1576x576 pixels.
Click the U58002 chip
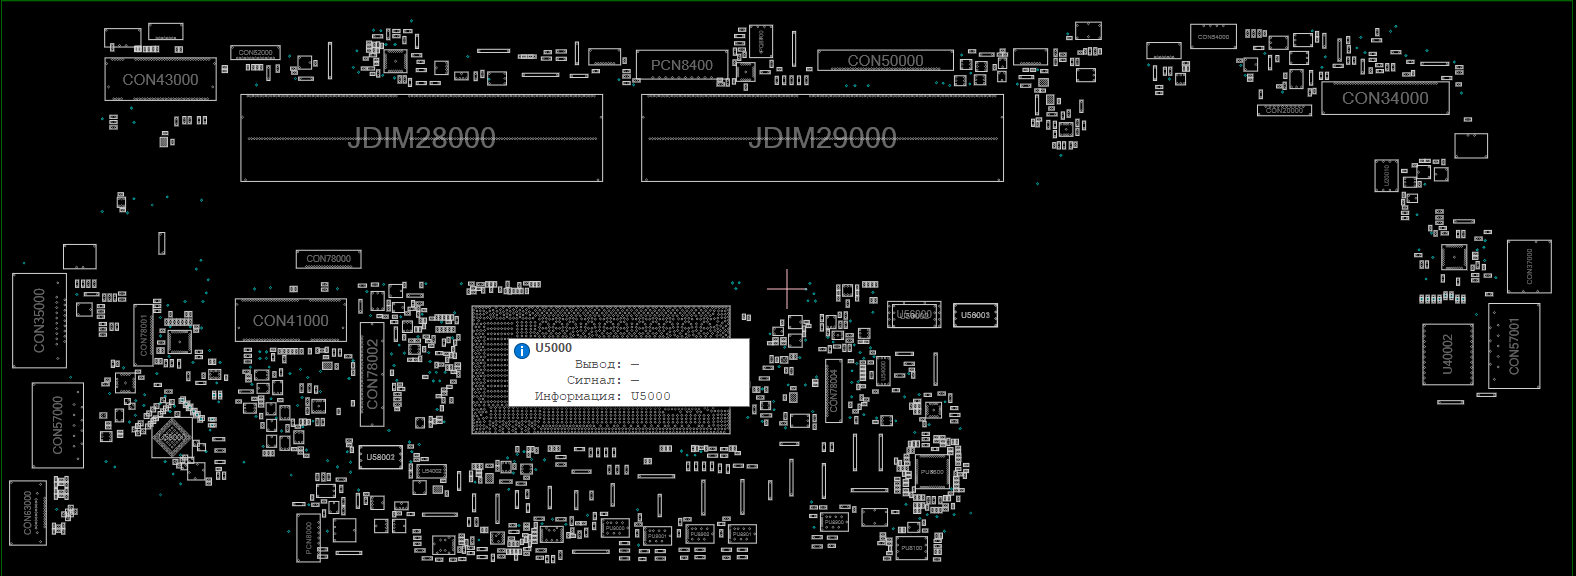click(x=380, y=457)
